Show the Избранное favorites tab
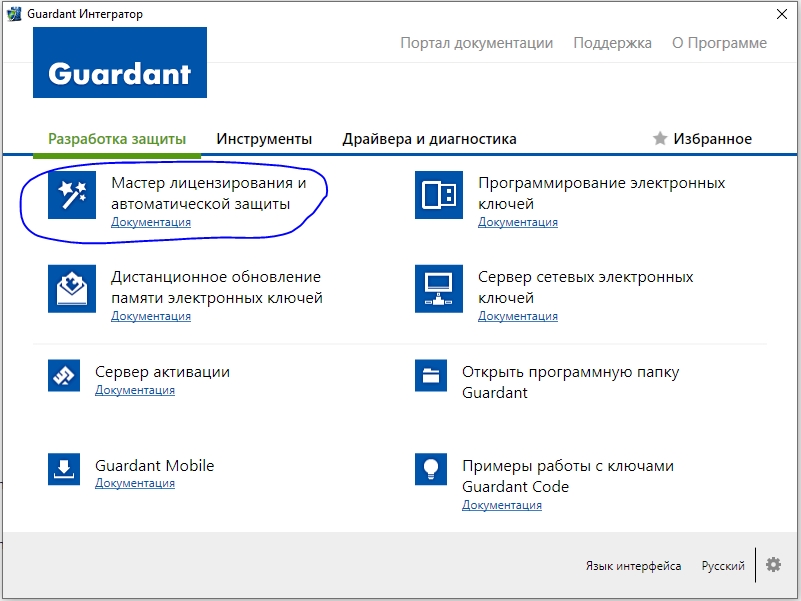The image size is (801, 601). point(702,139)
